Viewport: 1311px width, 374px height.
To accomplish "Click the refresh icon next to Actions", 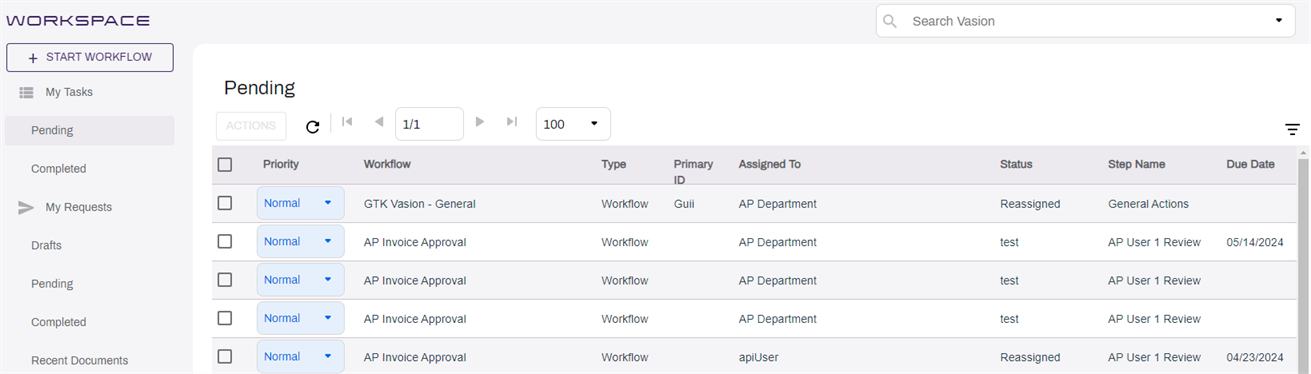I will pos(313,126).
